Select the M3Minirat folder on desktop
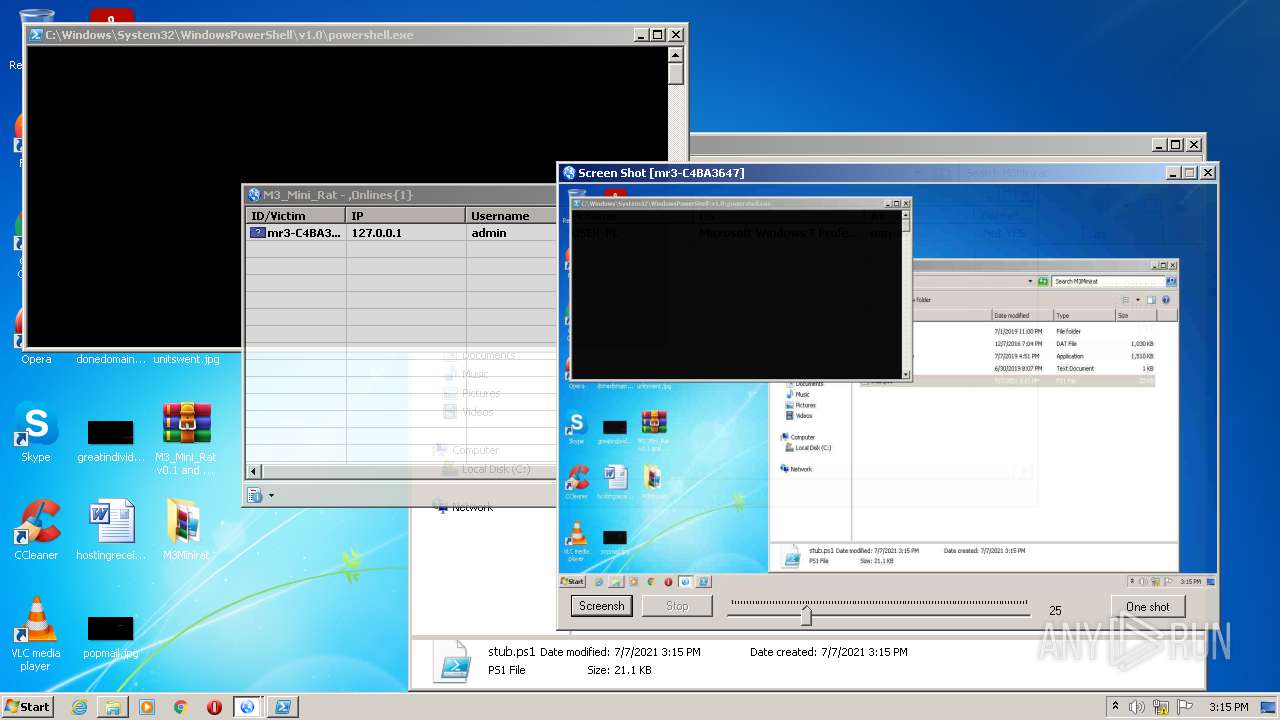 click(186, 530)
